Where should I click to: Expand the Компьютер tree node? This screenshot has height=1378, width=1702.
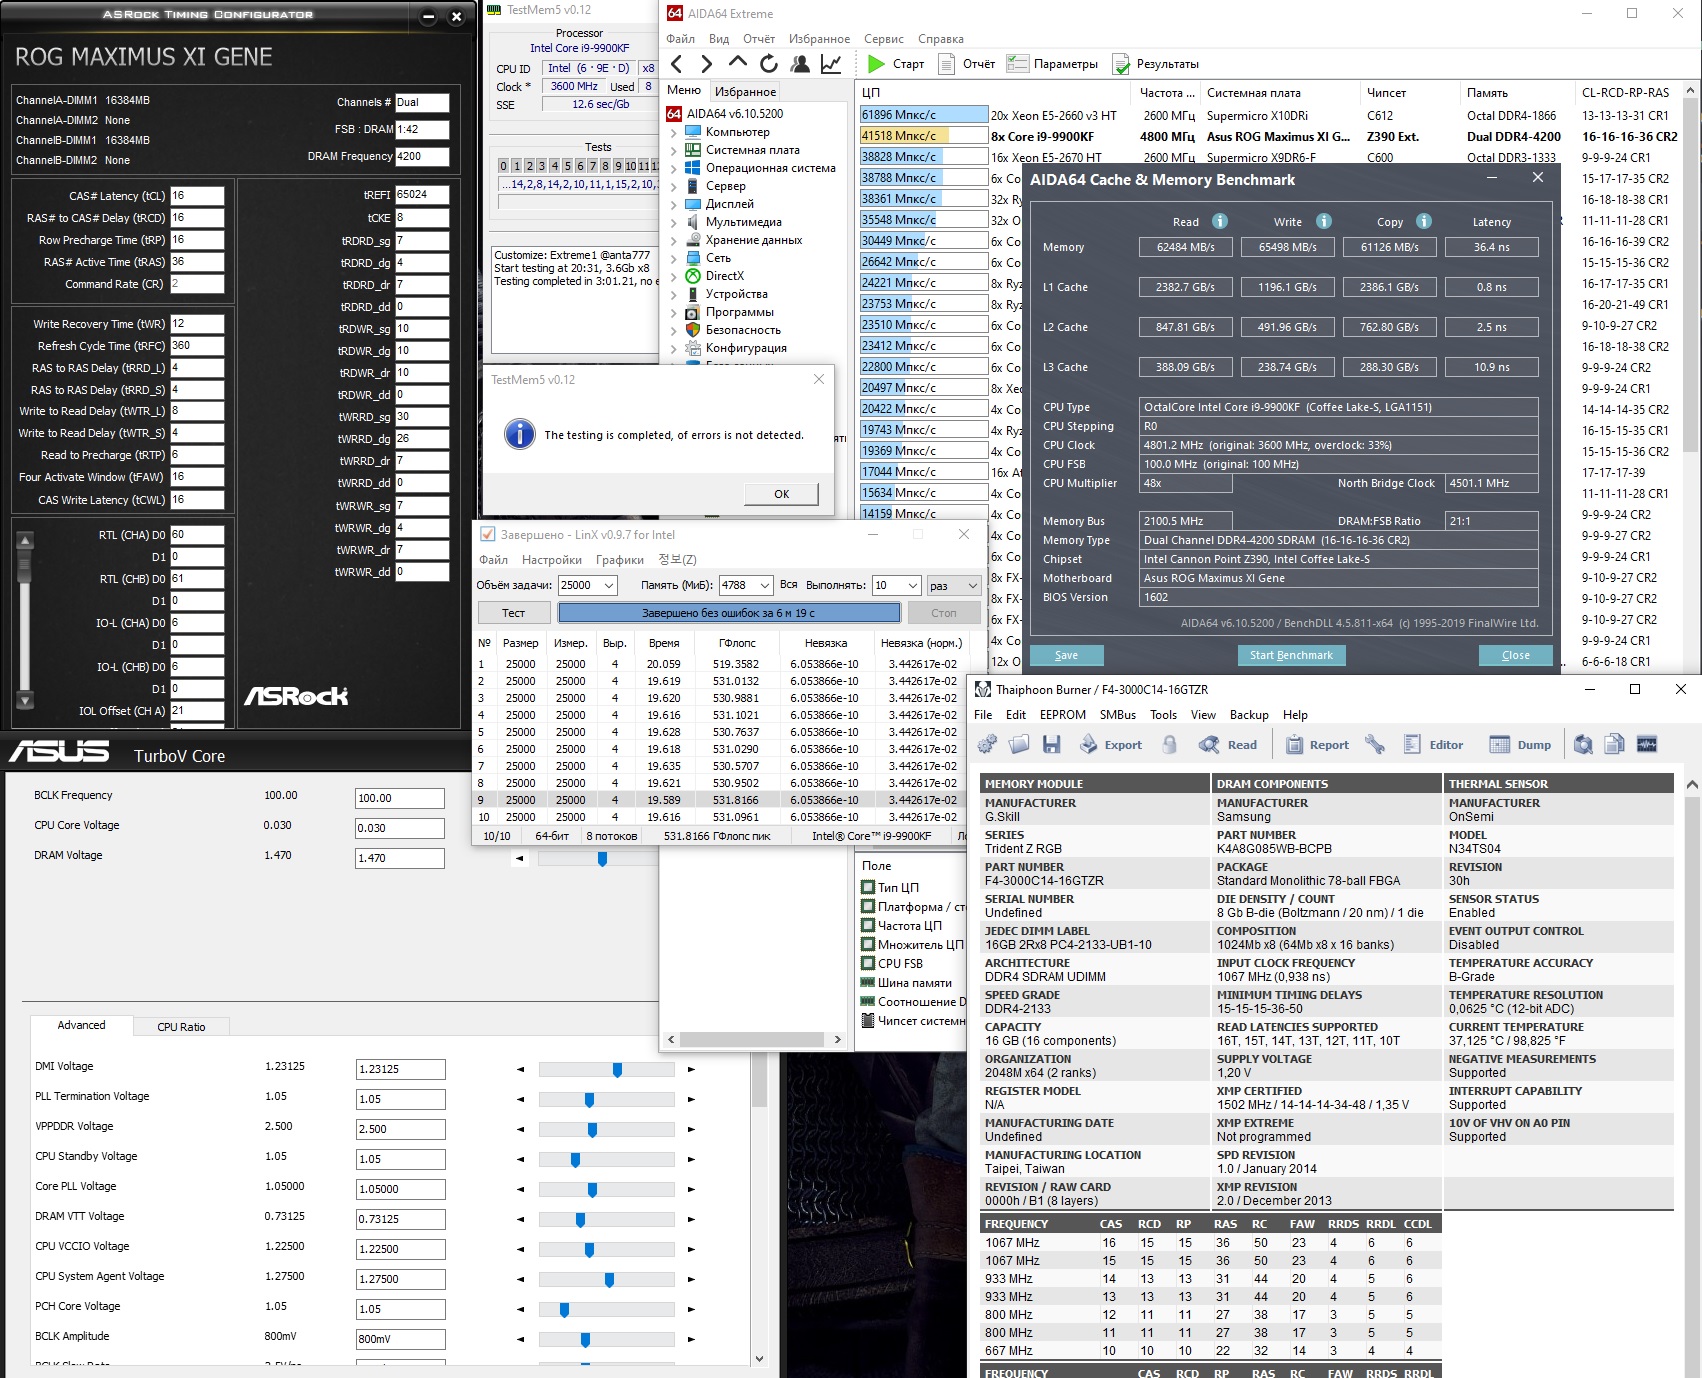click(x=674, y=132)
